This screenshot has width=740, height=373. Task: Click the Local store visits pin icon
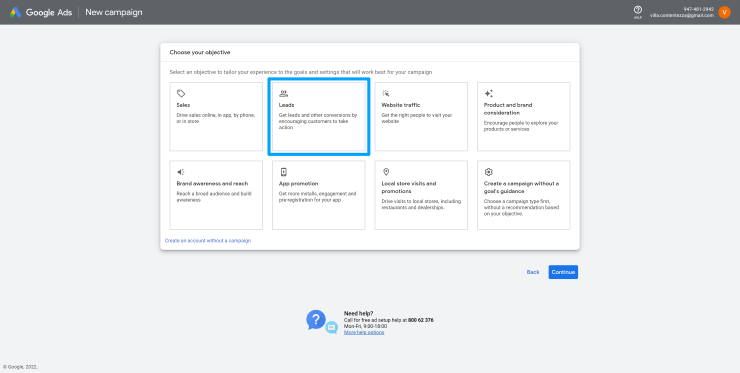coord(386,172)
